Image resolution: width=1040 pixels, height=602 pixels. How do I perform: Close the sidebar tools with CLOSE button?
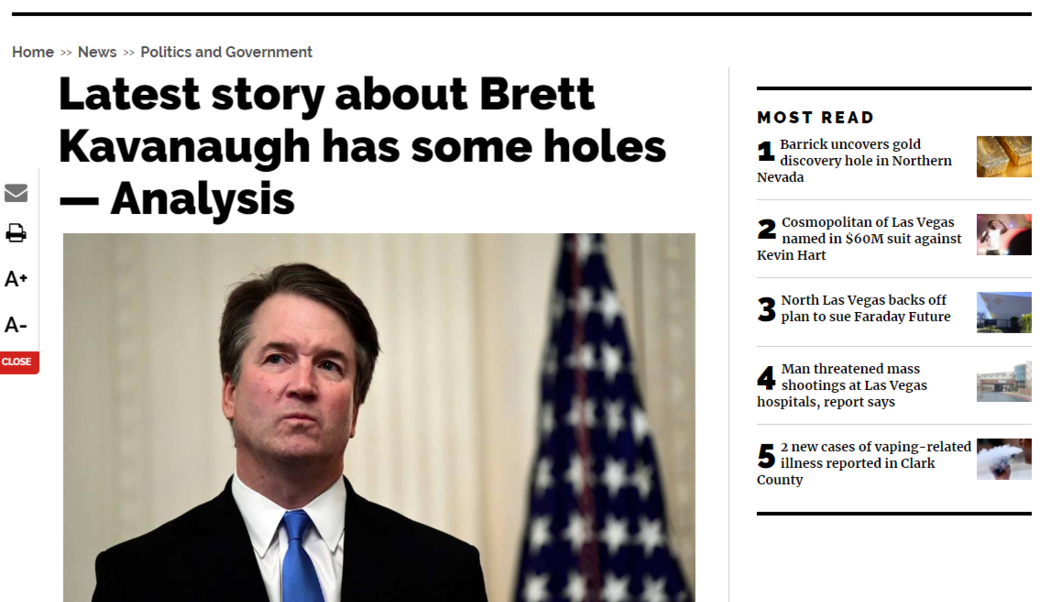[x=17, y=362]
